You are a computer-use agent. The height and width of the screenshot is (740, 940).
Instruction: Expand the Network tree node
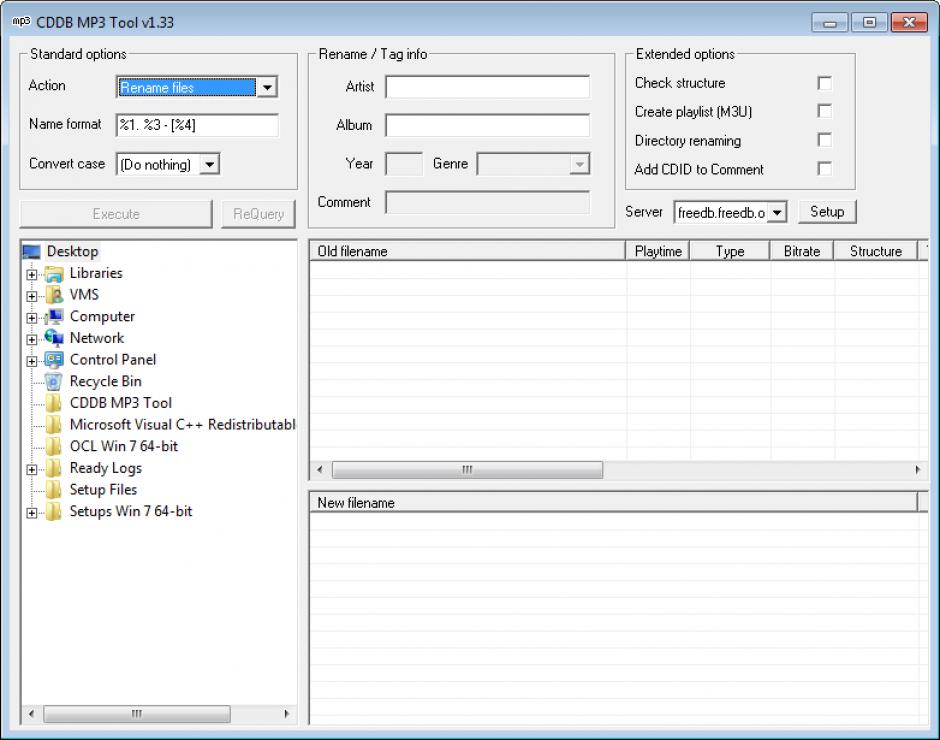point(32,339)
